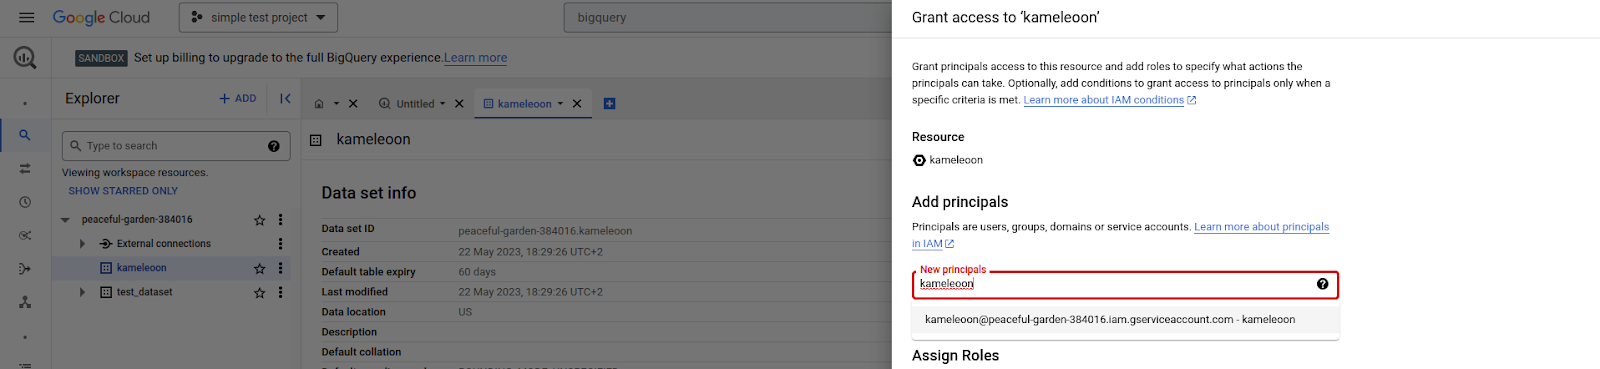Open the main navigation hamburger menu
This screenshot has width=1600, height=369.
27,17
